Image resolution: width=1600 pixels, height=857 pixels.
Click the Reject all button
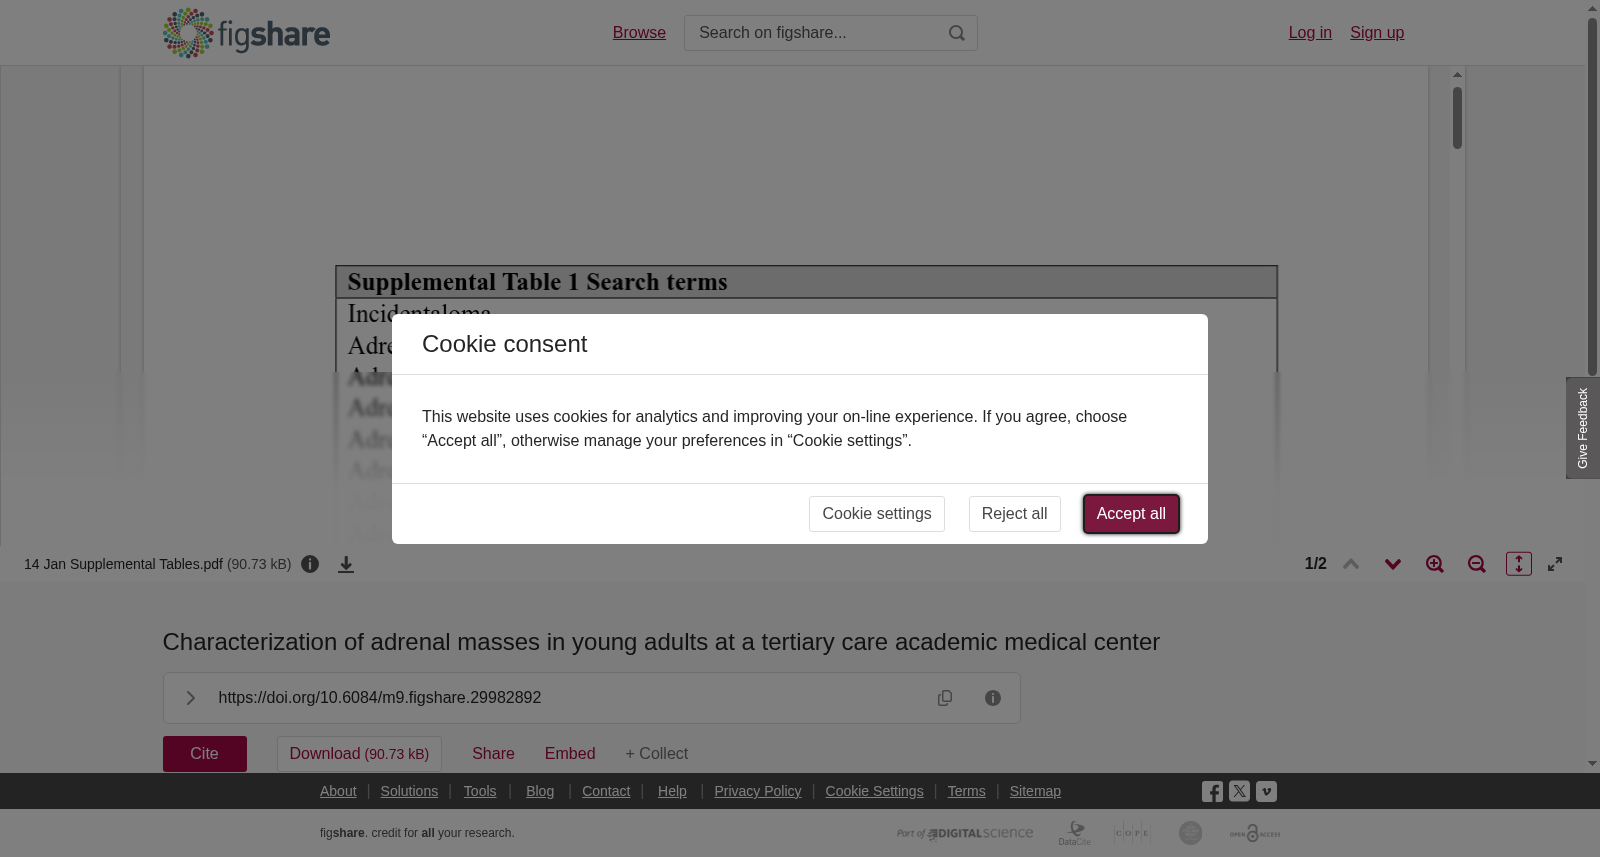(x=1015, y=514)
